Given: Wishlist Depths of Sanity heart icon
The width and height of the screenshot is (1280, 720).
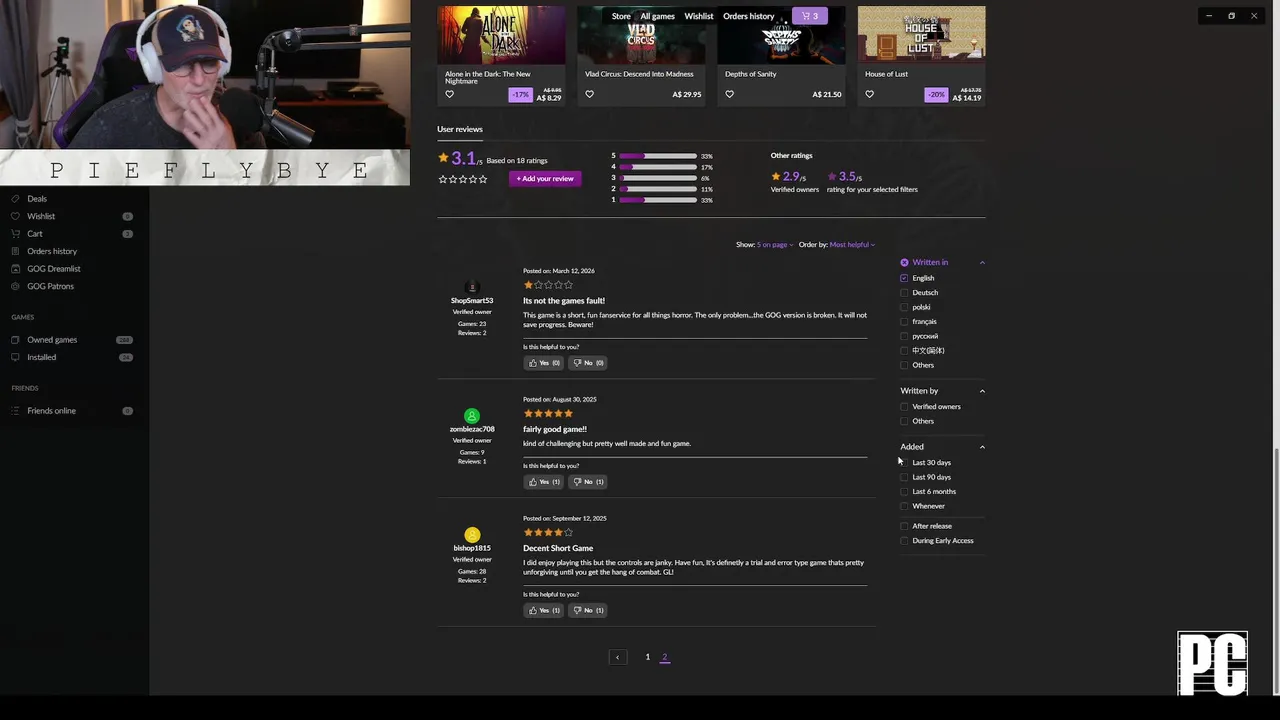Looking at the screenshot, I should [x=729, y=95].
